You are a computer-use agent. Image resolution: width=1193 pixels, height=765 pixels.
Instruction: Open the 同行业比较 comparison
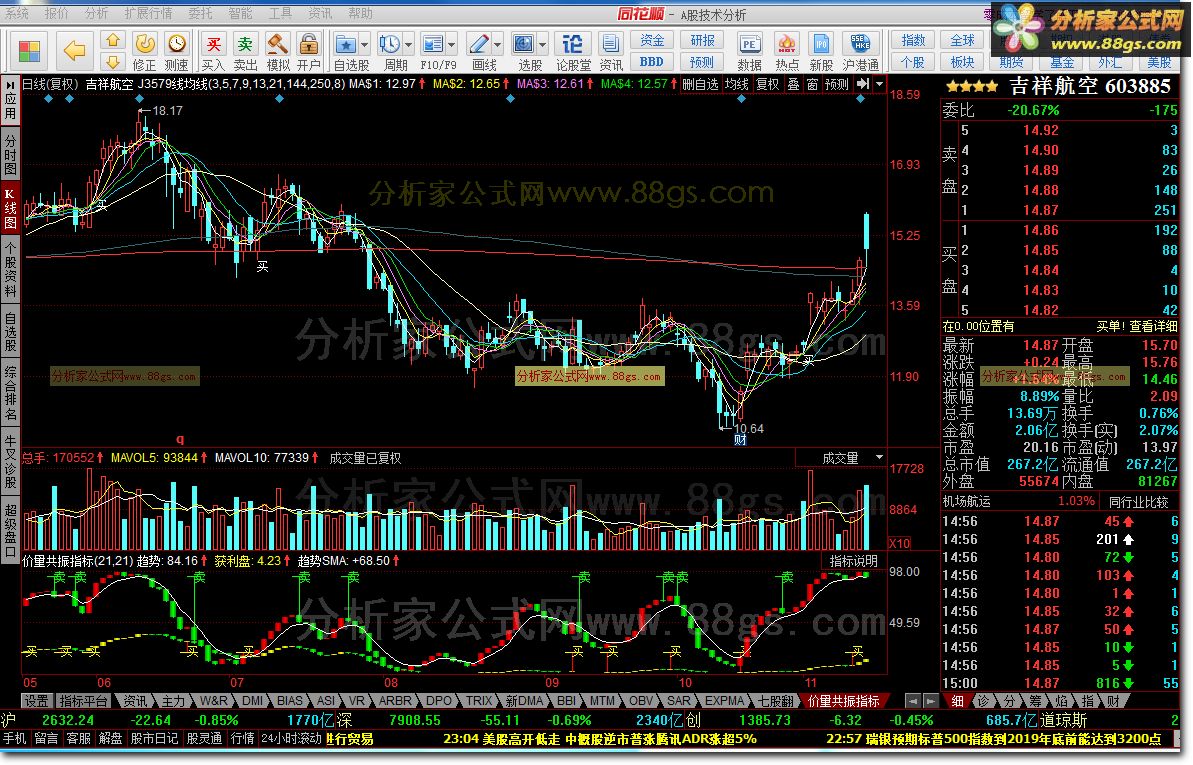click(1138, 502)
